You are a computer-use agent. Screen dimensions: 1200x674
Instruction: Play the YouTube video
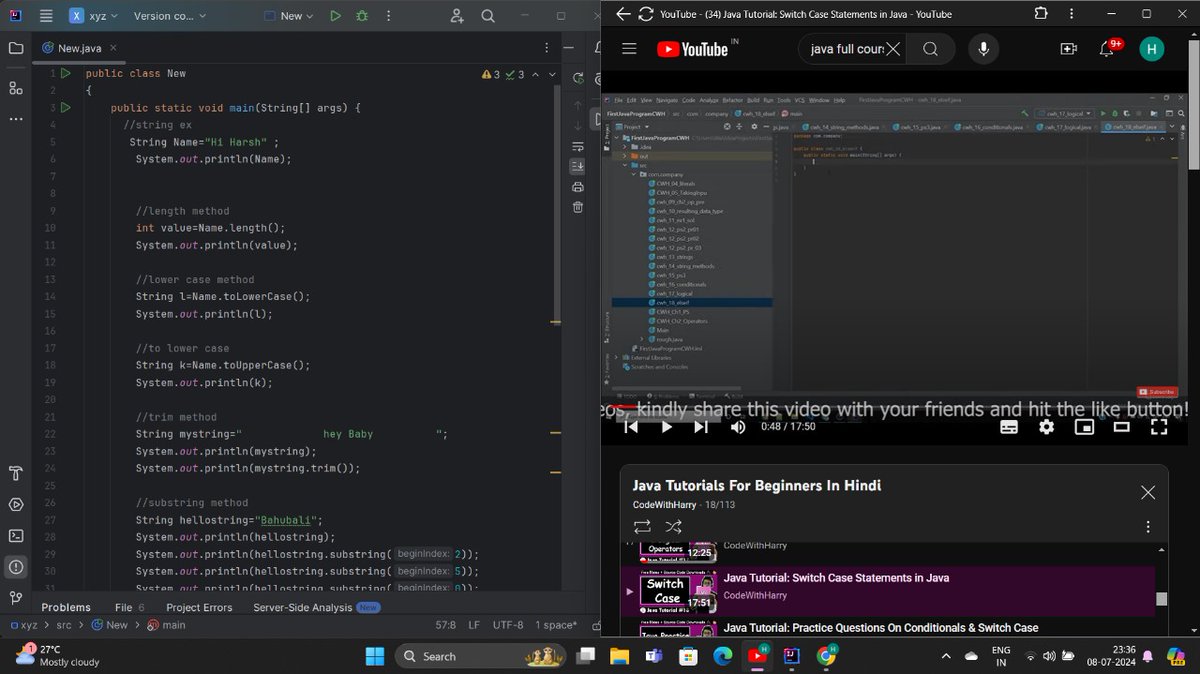click(x=666, y=427)
